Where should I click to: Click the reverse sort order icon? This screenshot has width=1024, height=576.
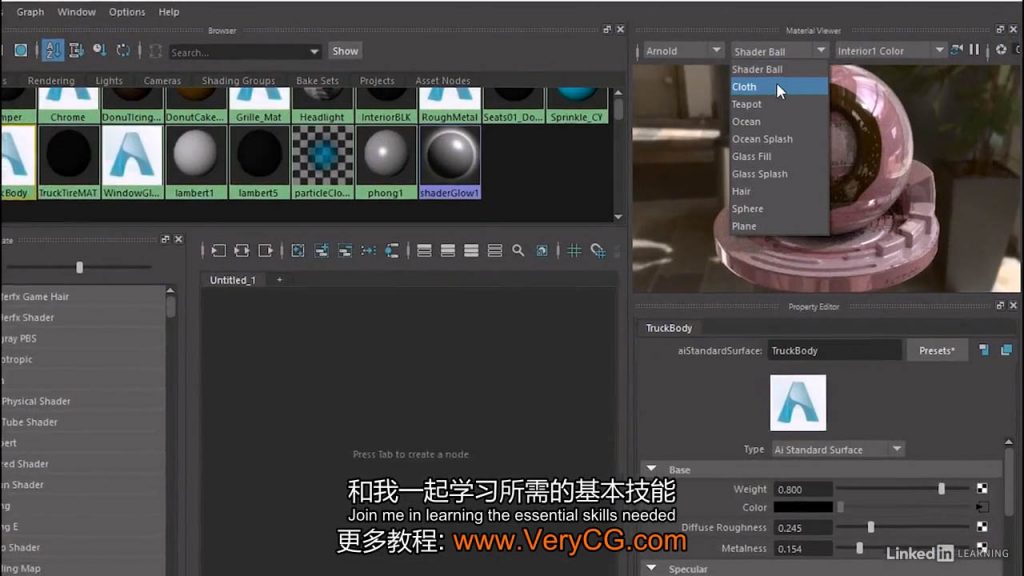(x=123, y=50)
